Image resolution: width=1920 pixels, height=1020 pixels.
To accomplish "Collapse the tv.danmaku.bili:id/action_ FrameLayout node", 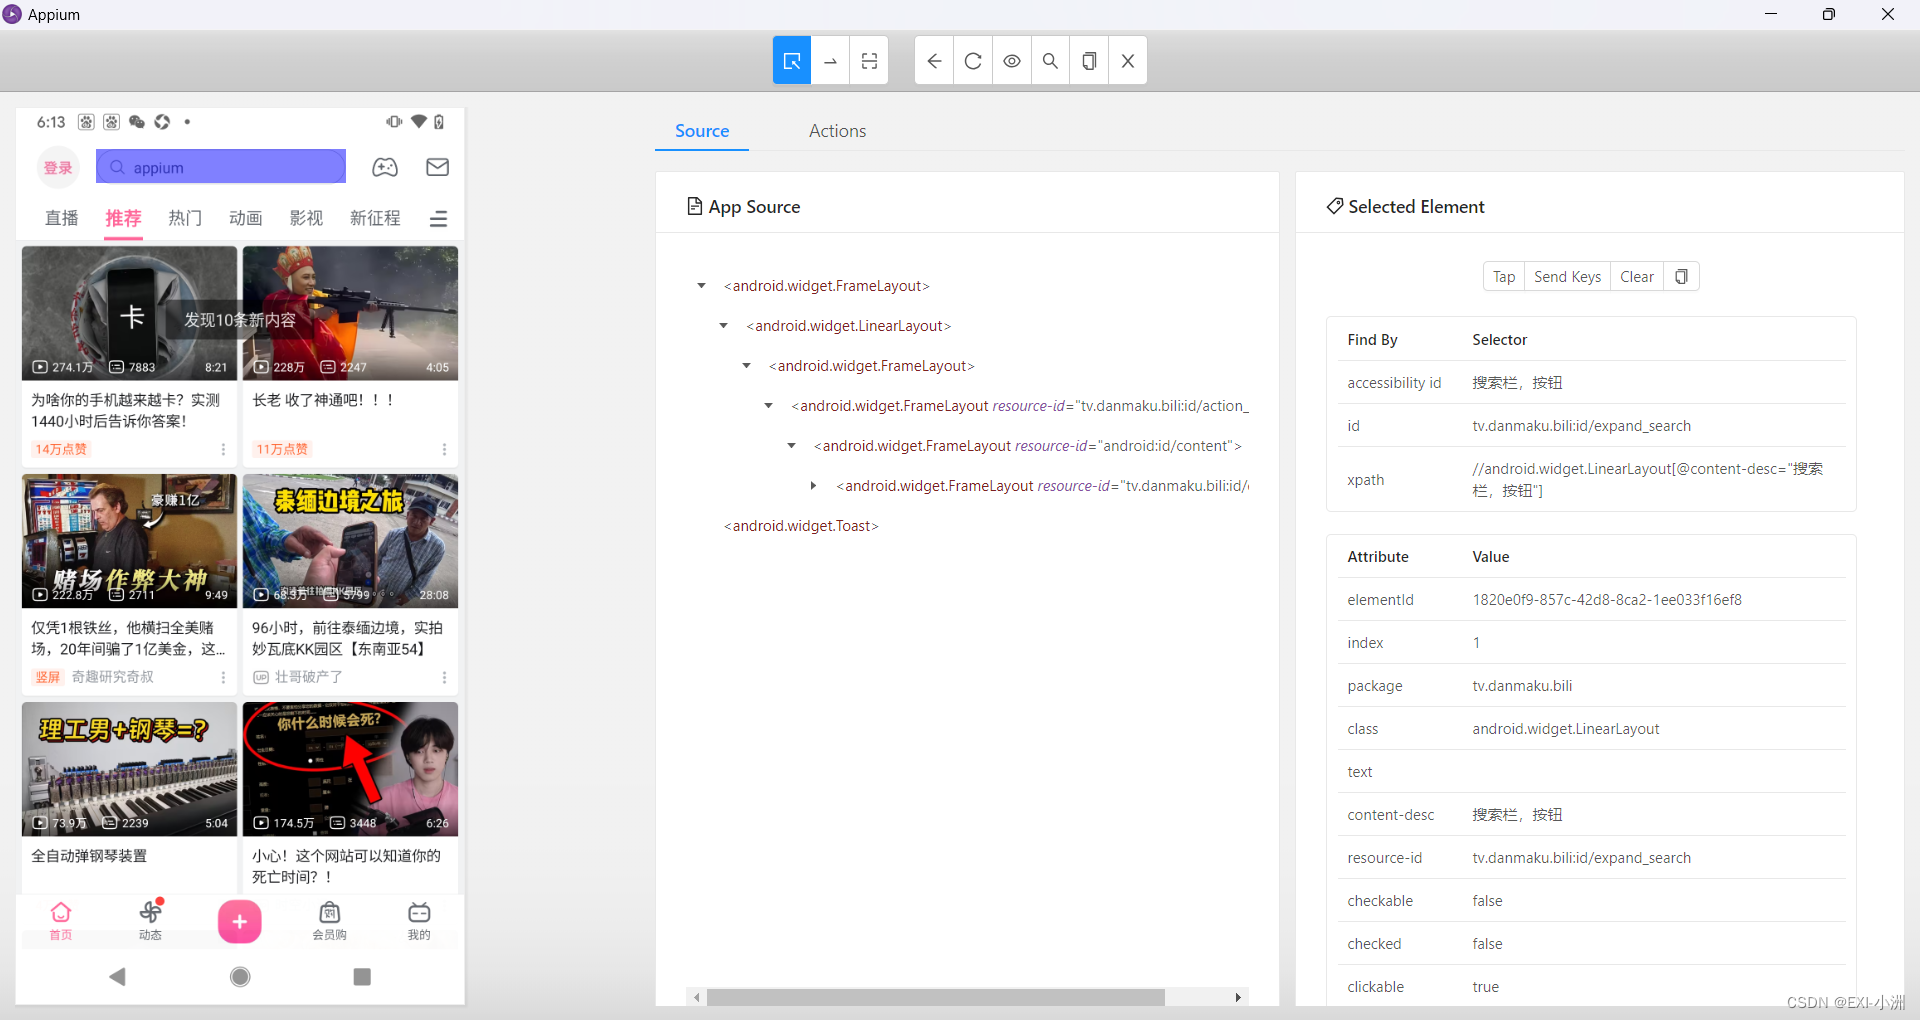I will coord(768,406).
